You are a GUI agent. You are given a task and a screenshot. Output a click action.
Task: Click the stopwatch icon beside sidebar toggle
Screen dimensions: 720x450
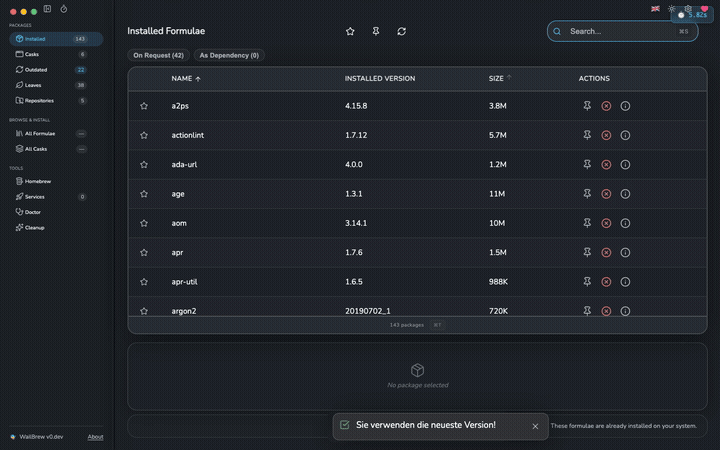click(x=64, y=9)
